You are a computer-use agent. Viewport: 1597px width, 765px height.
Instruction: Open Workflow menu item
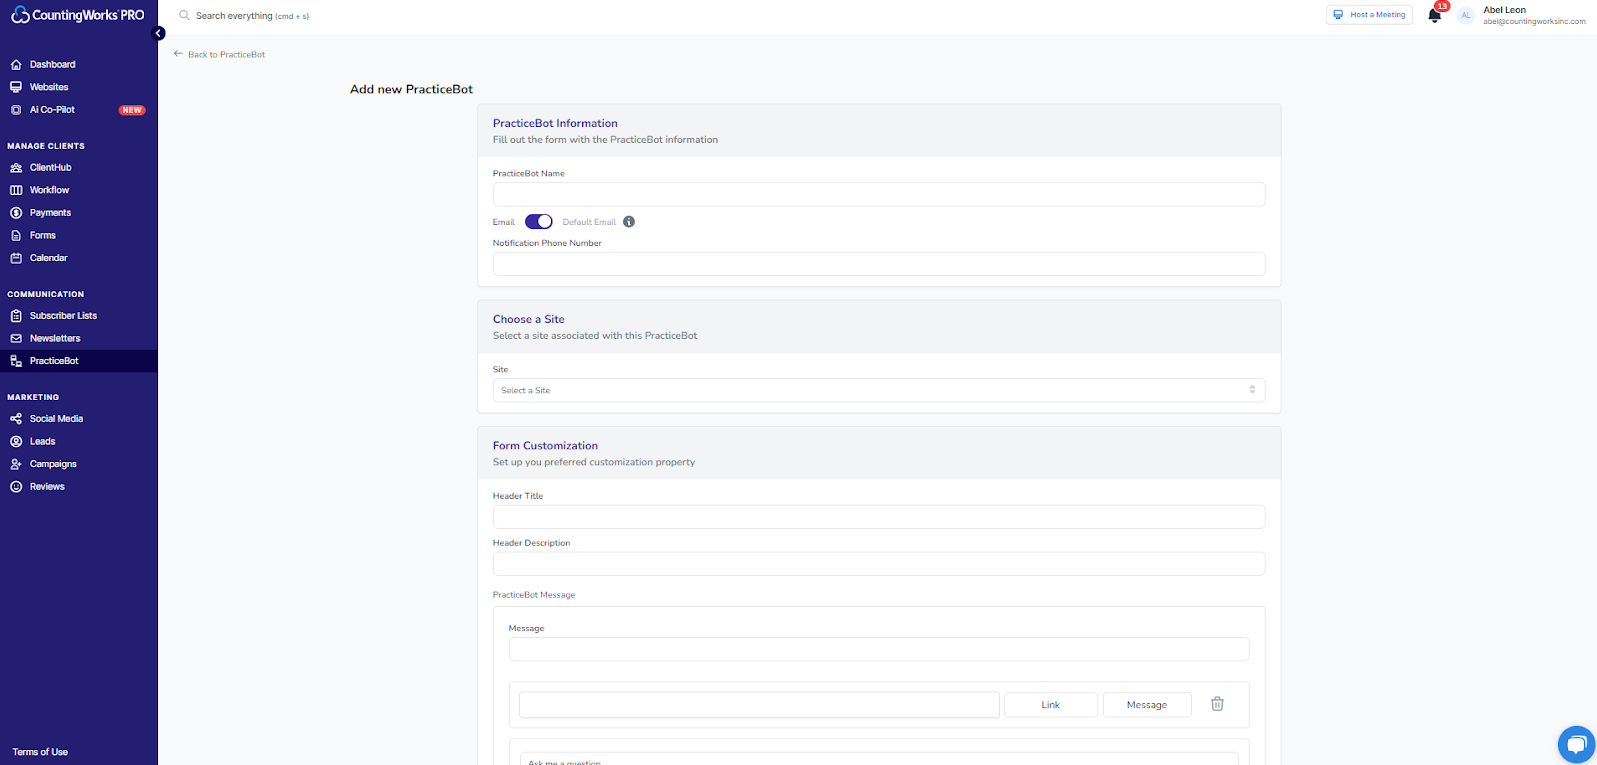click(x=49, y=190)
